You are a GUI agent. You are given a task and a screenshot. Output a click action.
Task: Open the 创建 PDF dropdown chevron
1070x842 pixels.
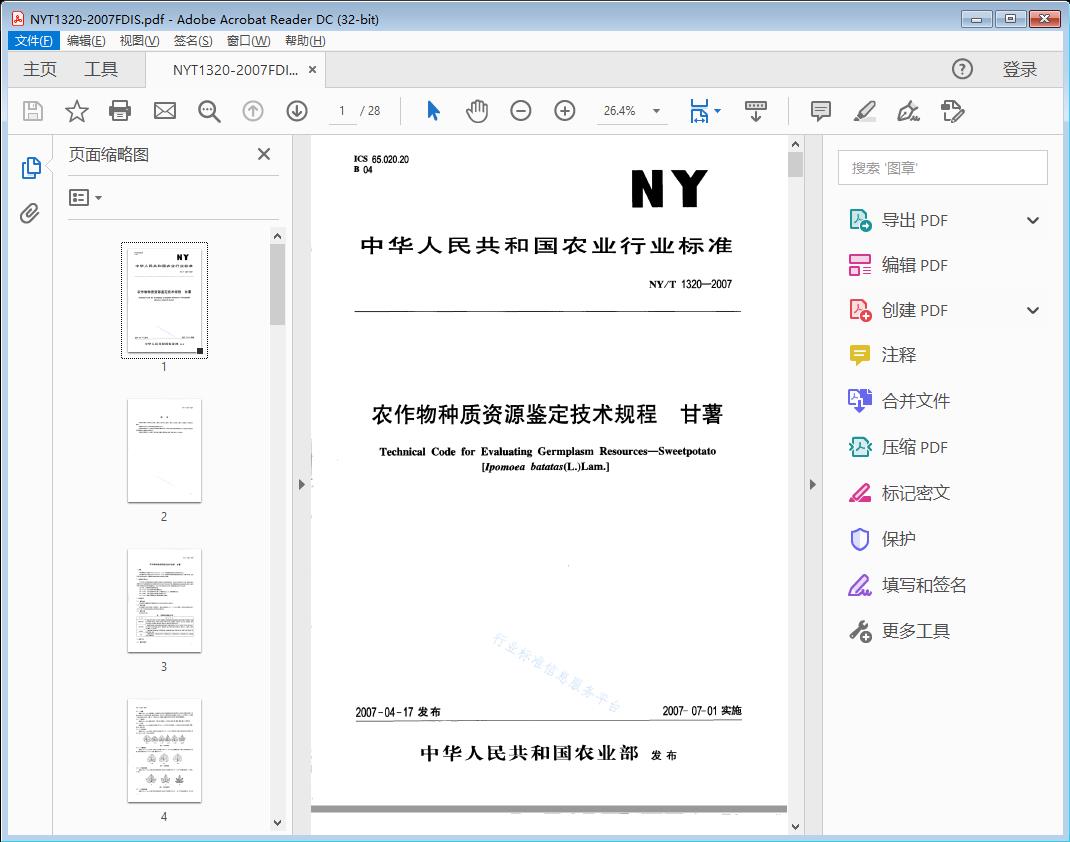pyautogui.click(x=1032, y=310)
